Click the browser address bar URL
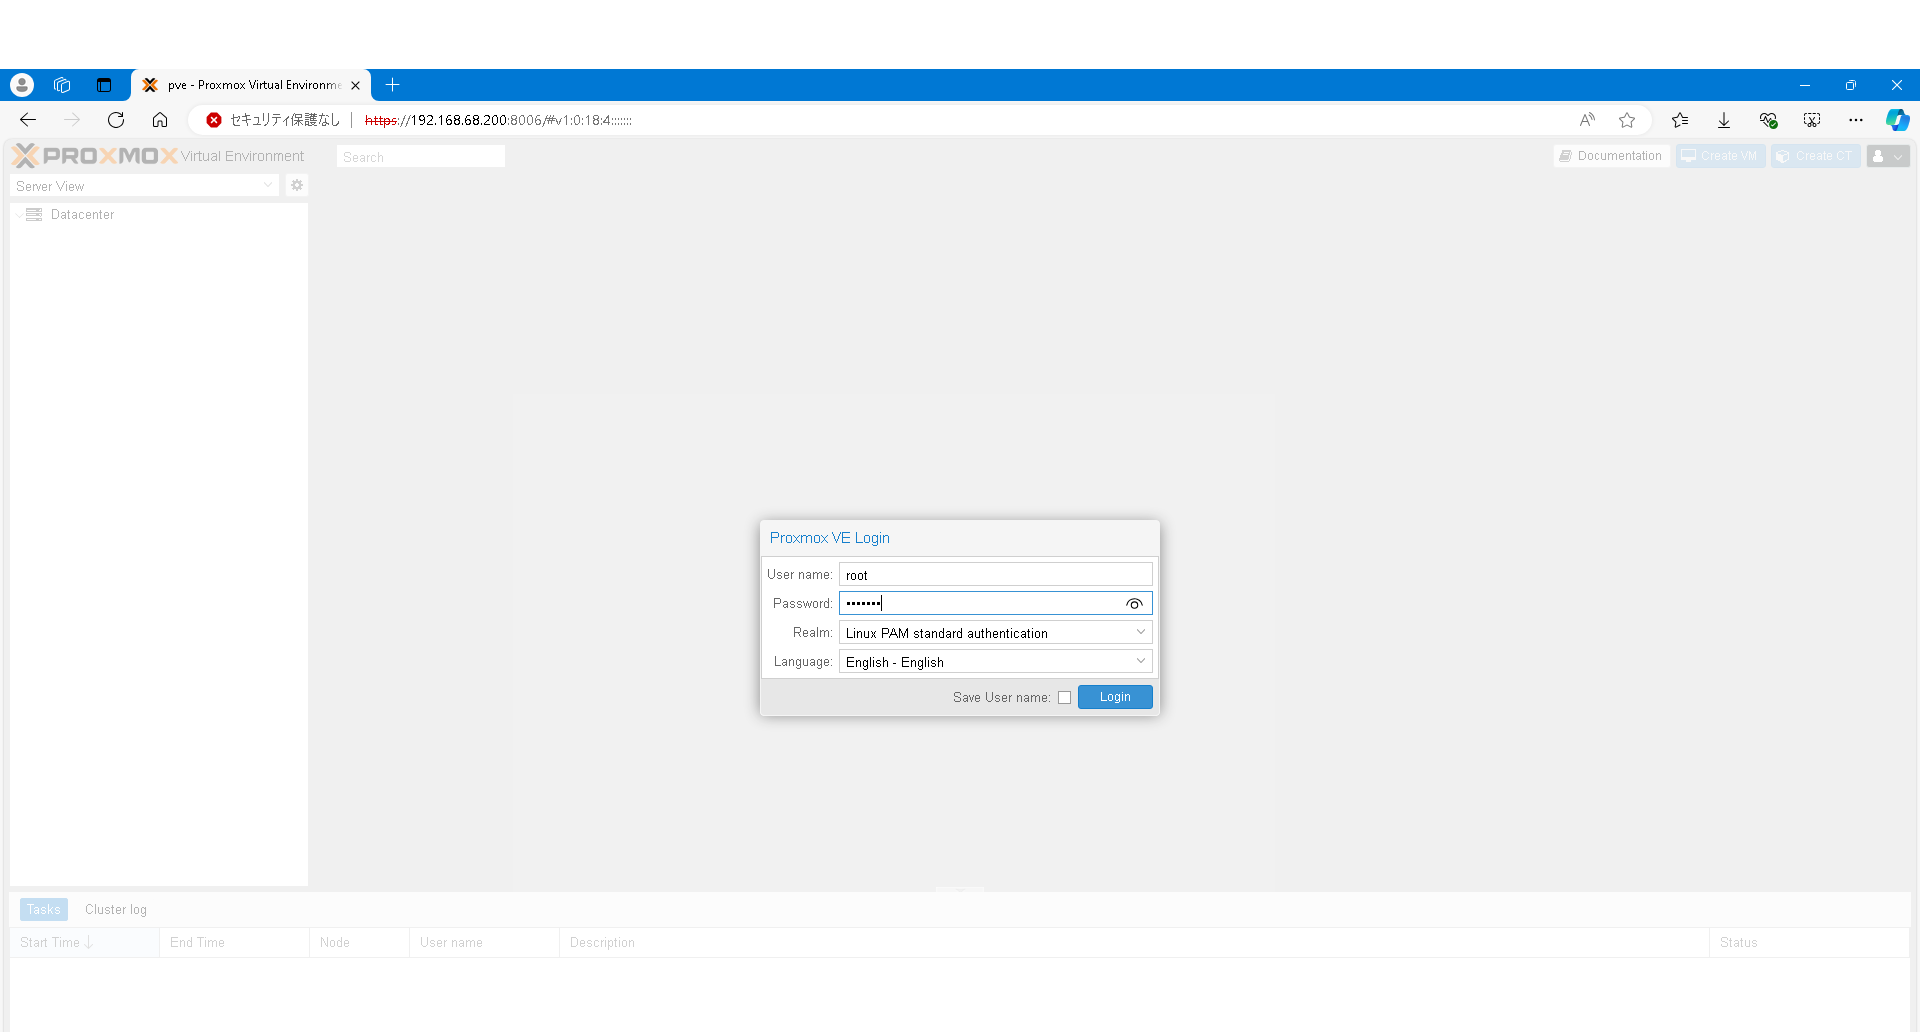The height and width of the screenshot is (1032, 1920). [x=498, y=120]
